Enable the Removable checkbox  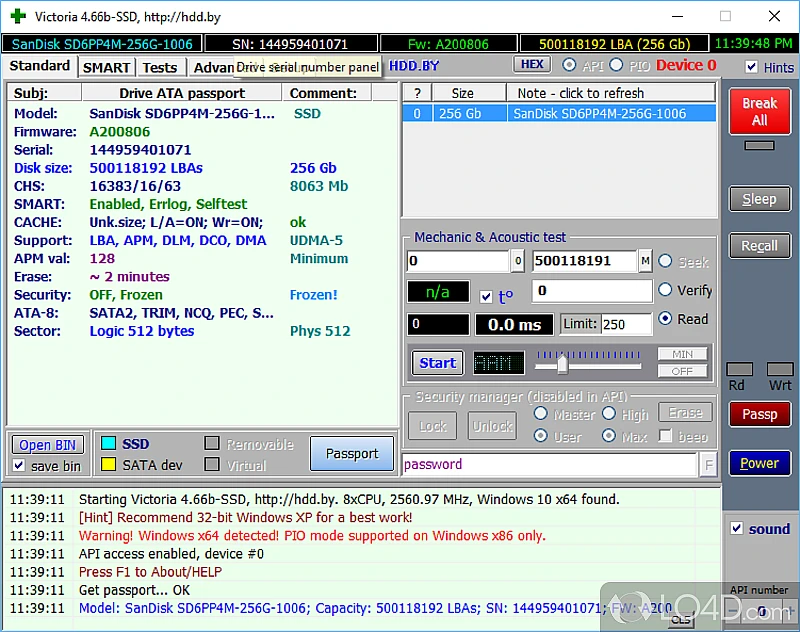212,443
